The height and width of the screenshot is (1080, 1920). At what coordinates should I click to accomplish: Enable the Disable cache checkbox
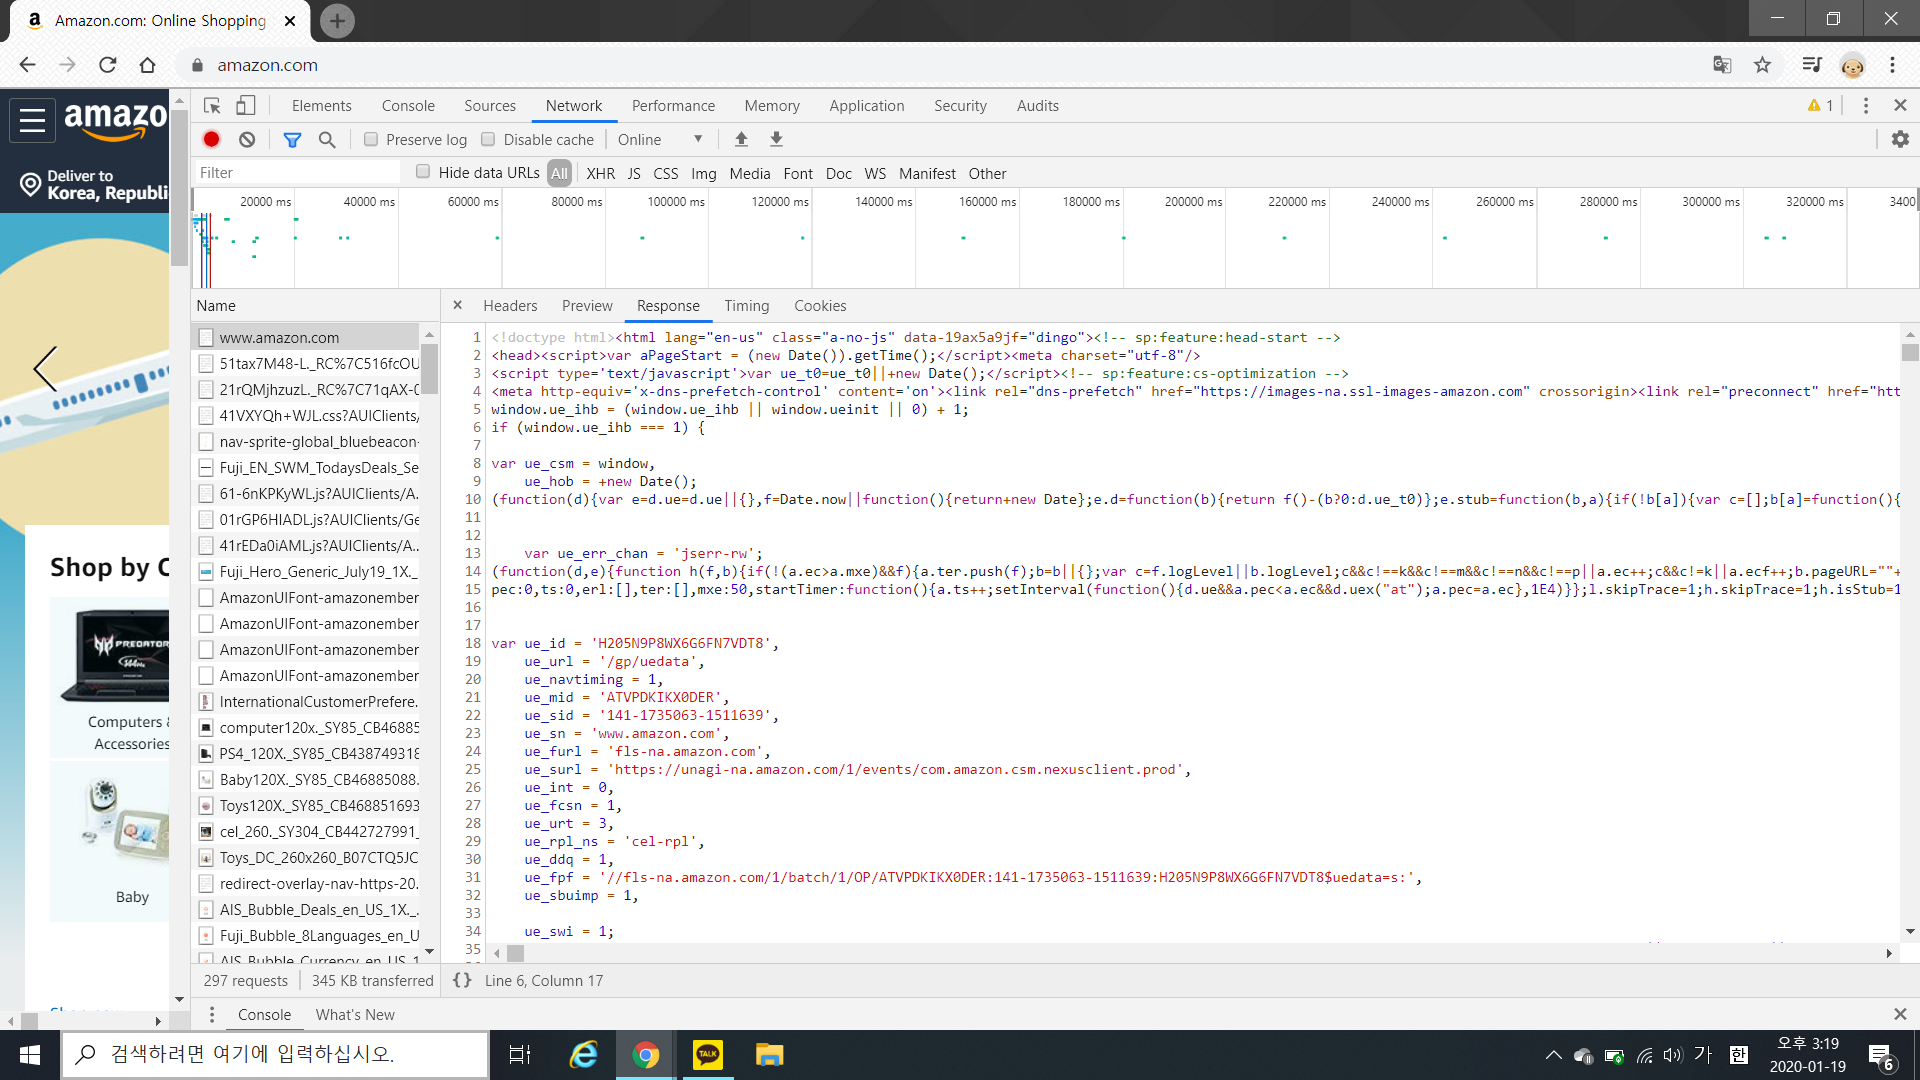coord(488,140)
